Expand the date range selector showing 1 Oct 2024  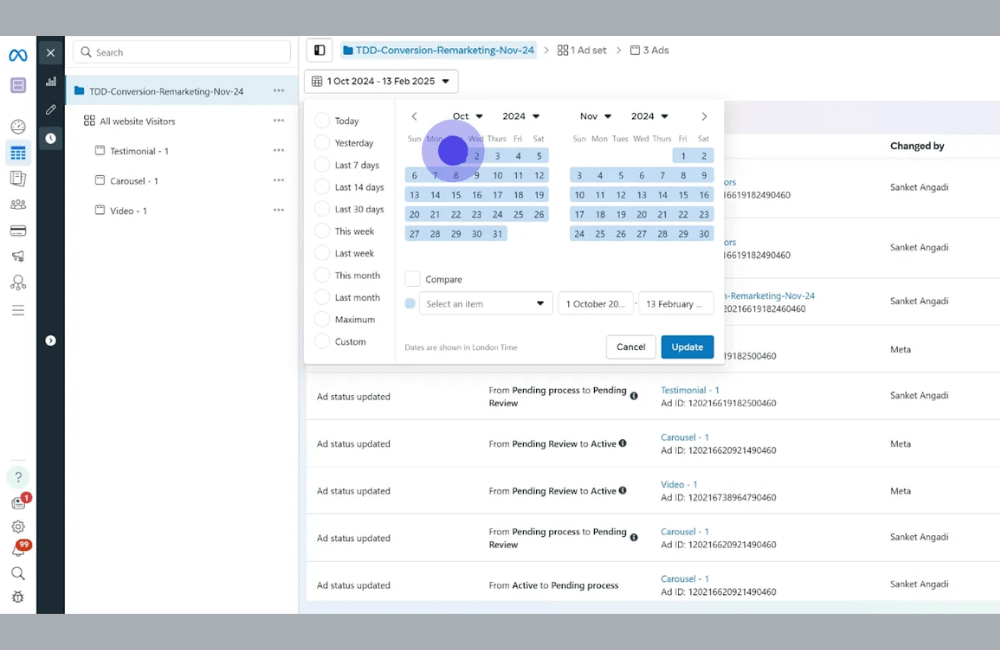[381, 81]
